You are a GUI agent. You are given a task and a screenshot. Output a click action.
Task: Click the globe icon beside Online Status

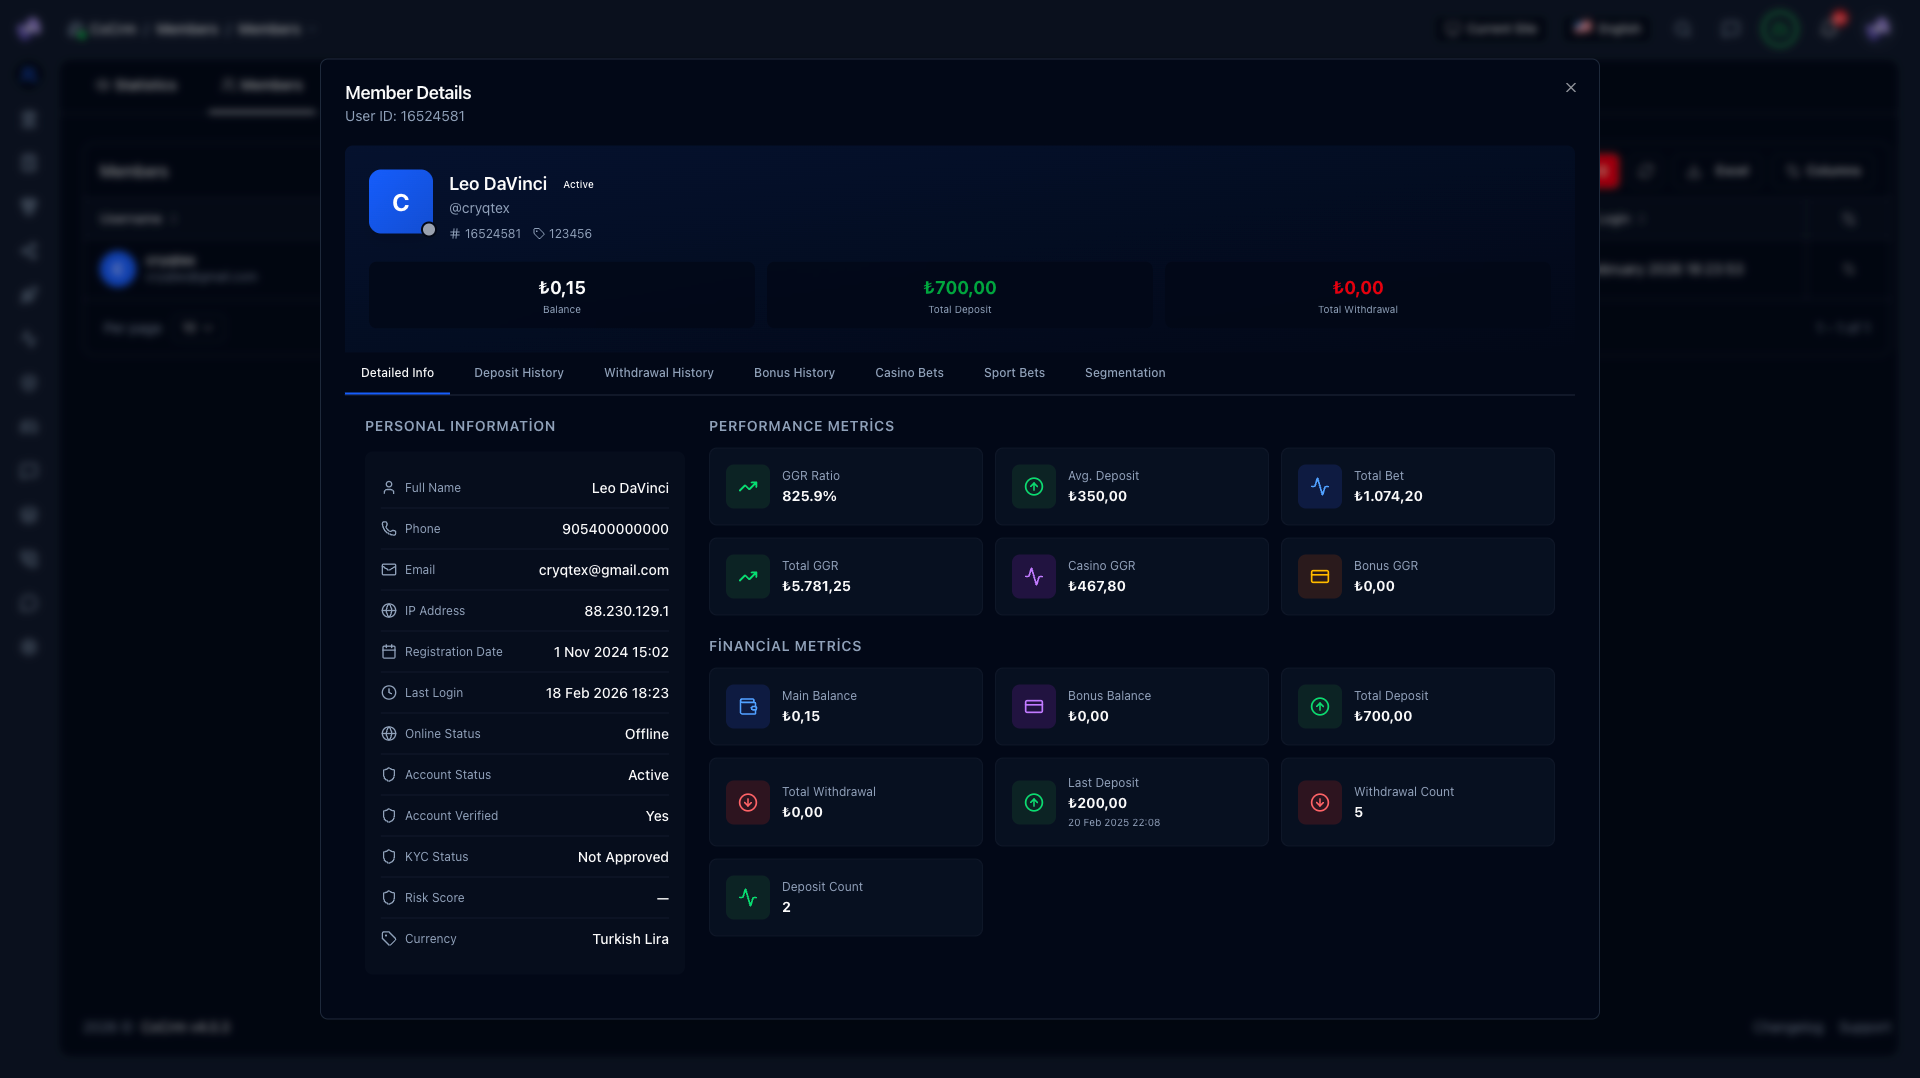click(x=389, y=734)
